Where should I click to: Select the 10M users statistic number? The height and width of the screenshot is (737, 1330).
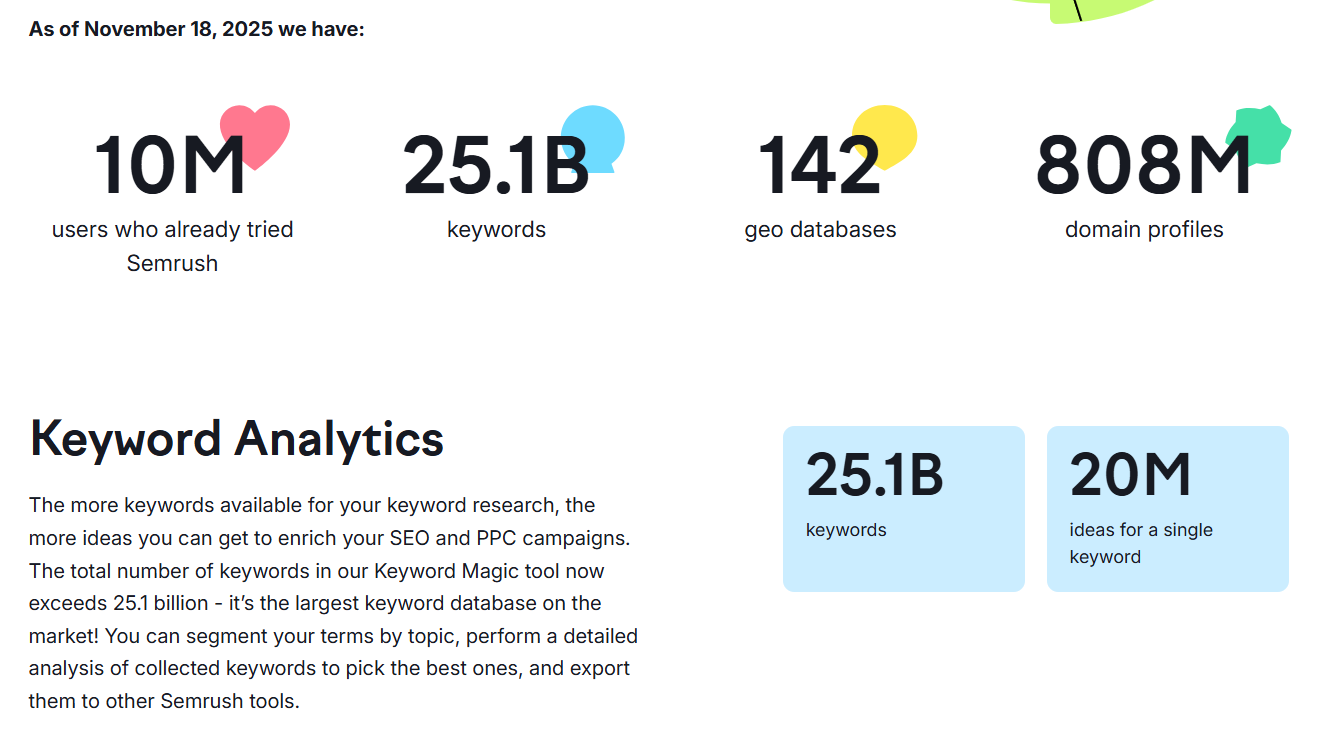point(169,167)
